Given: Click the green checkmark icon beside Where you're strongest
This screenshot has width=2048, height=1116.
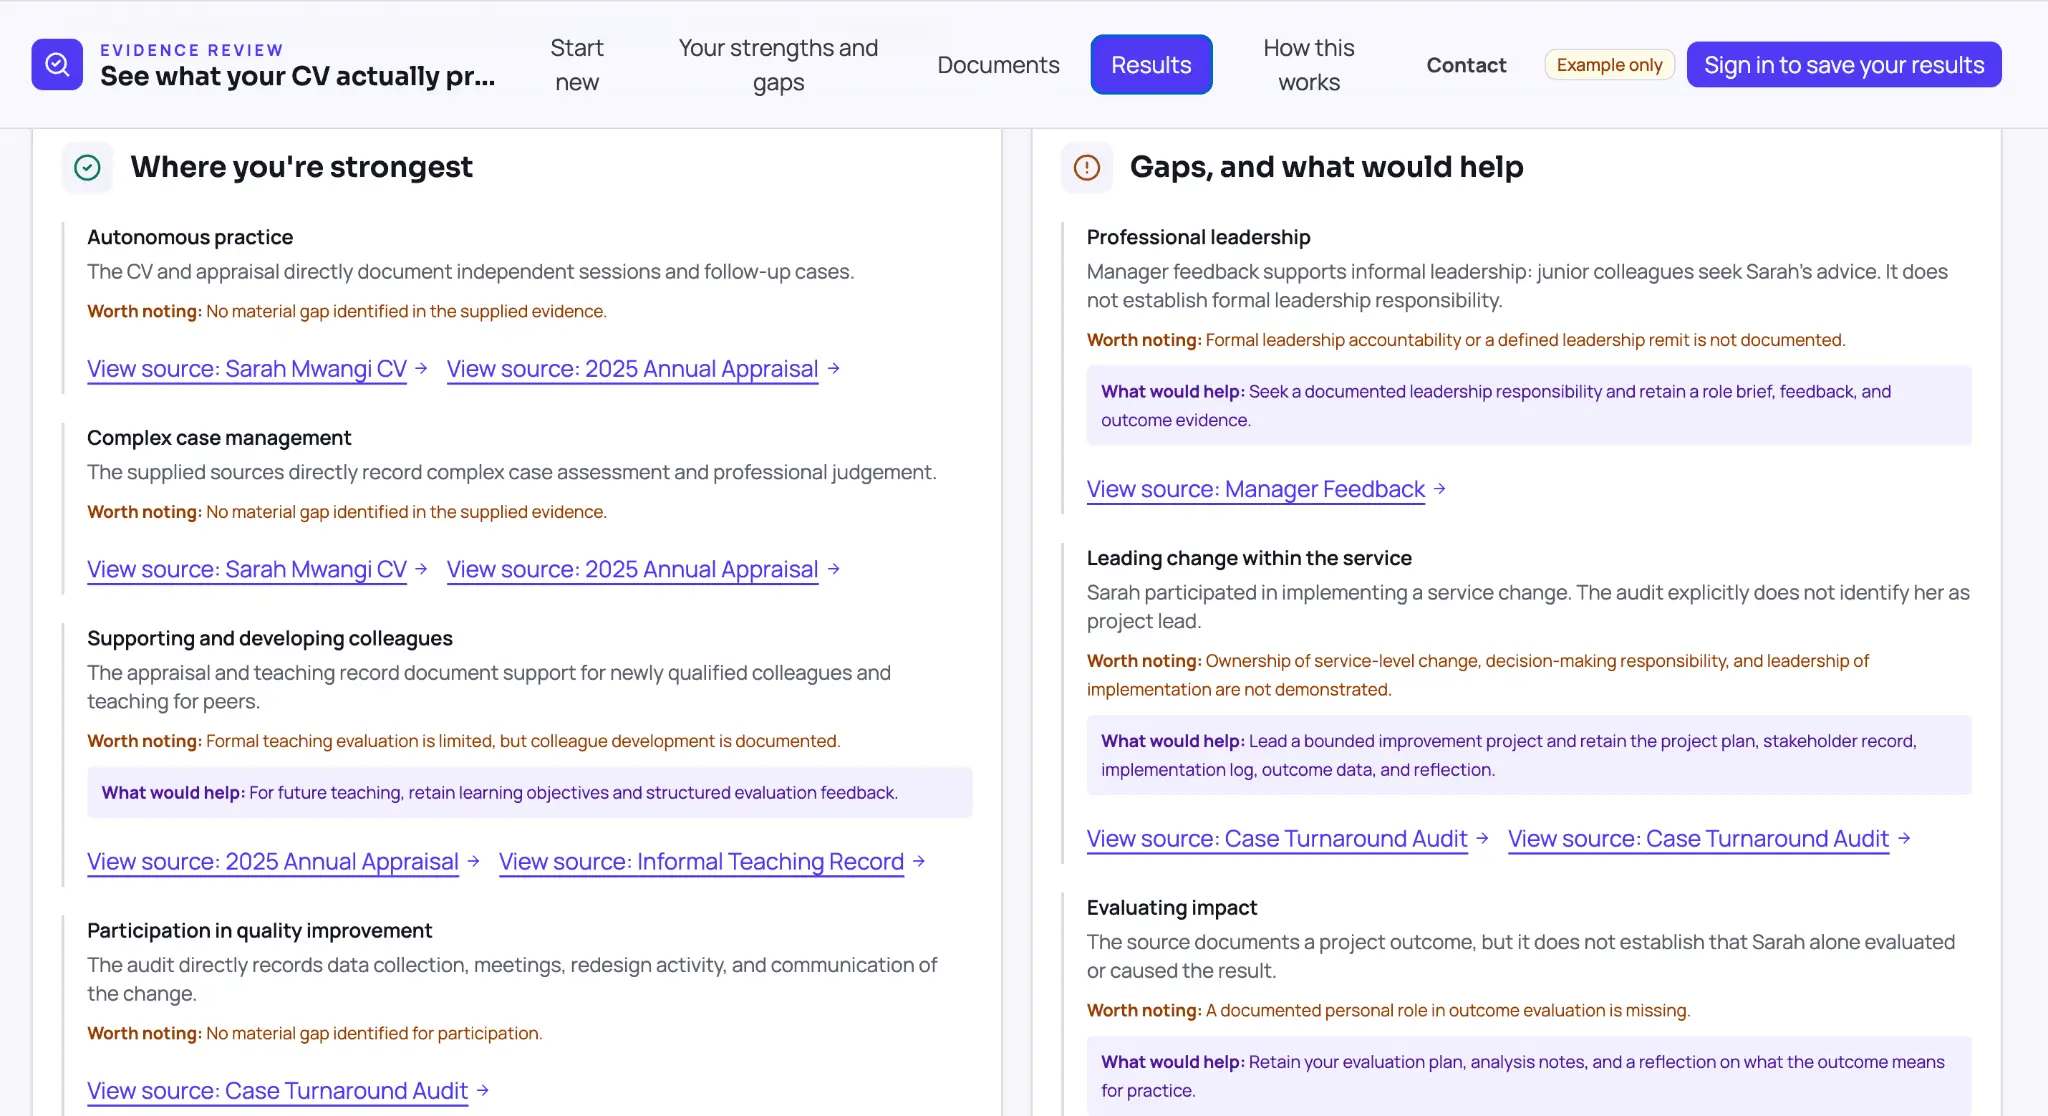Looking at the screenshot, I should [88, 167].
